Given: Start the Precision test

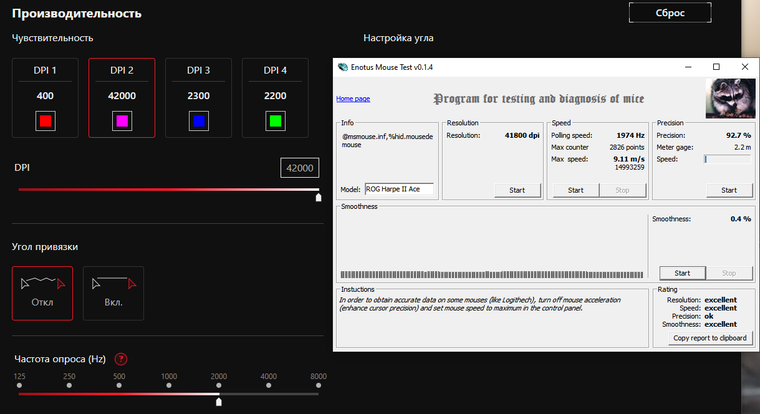Looking at the screenshot, I should (x=729, y=190).
